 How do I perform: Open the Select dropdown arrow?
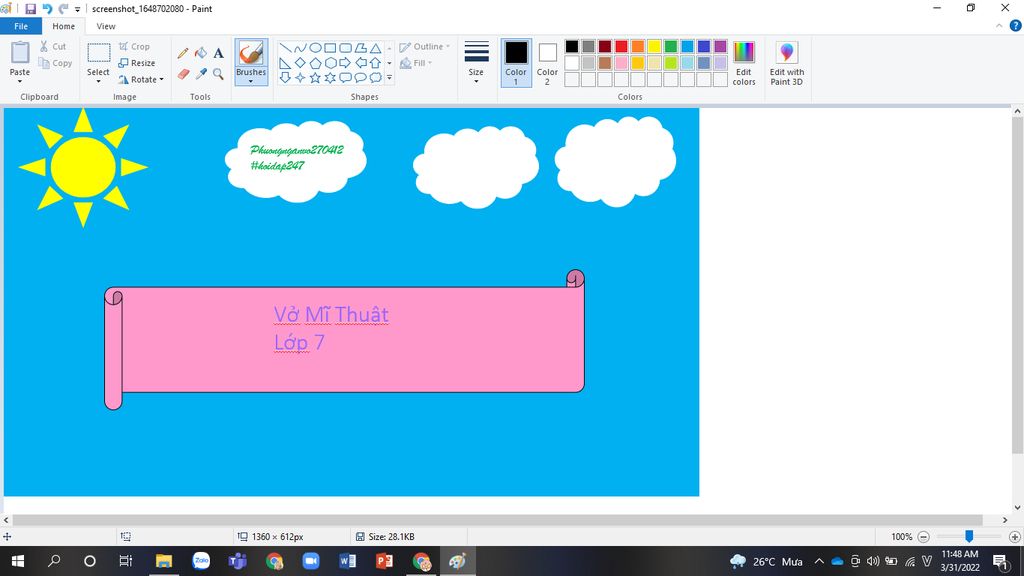coord(98,81)
